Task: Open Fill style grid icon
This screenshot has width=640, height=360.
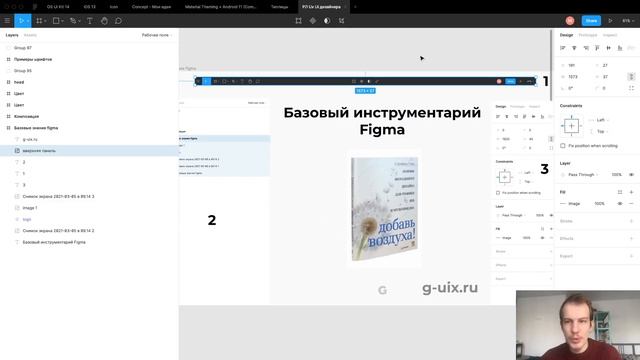Action: (x=620, y=192)
